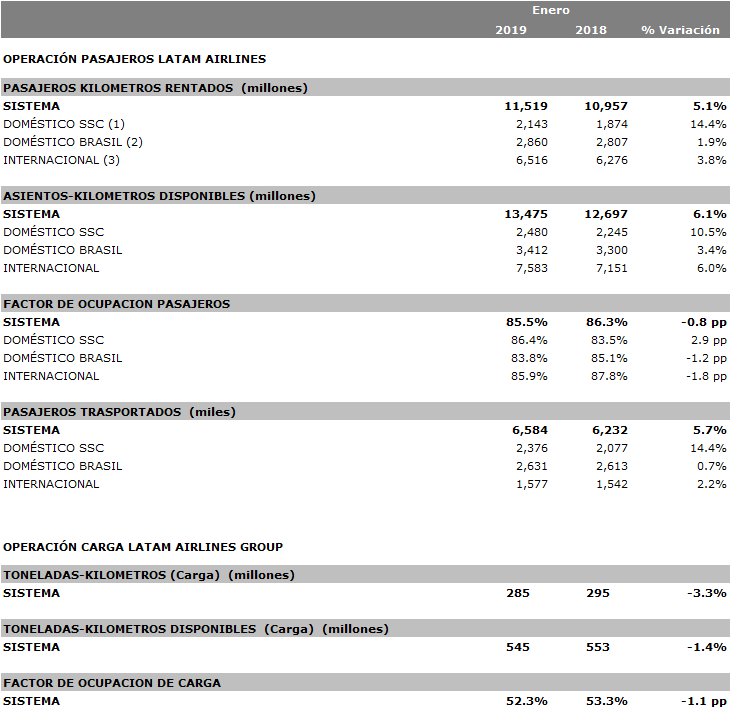Image resolution: width=731 pixels, height=711 pixels.
Task: Select the 2019 column header
Action: [511, 30]
